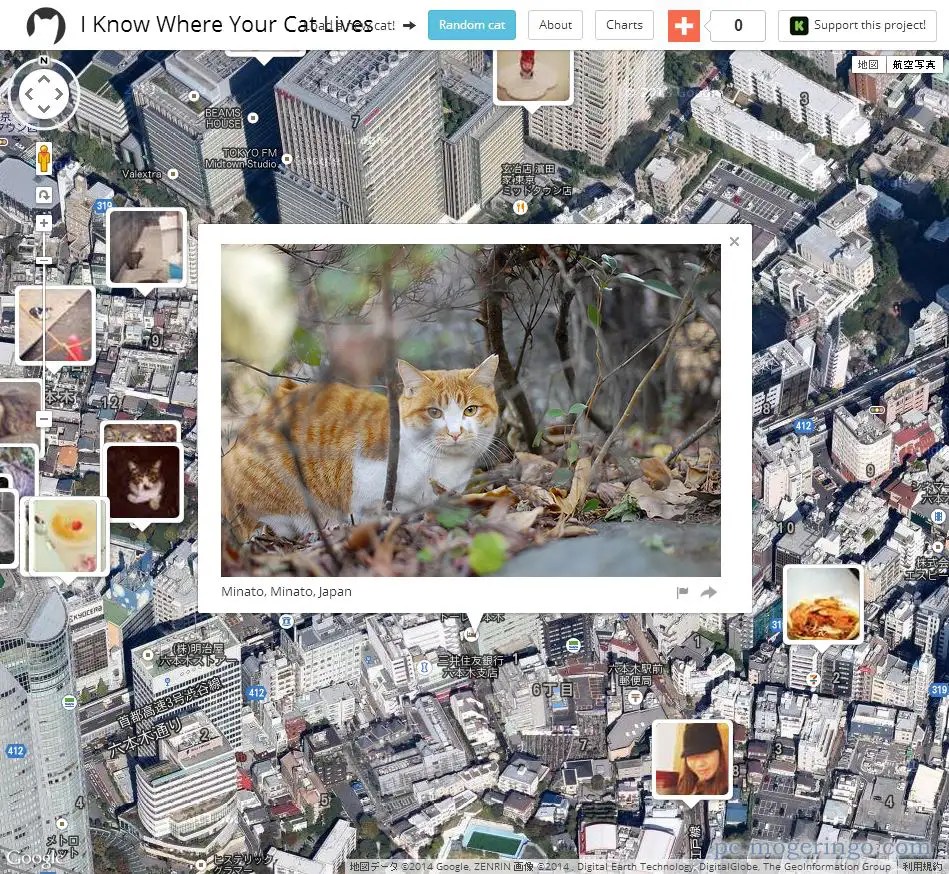Enable 航空写真 satellite view
Screen dimensions: 949x874
coord(913,64)
